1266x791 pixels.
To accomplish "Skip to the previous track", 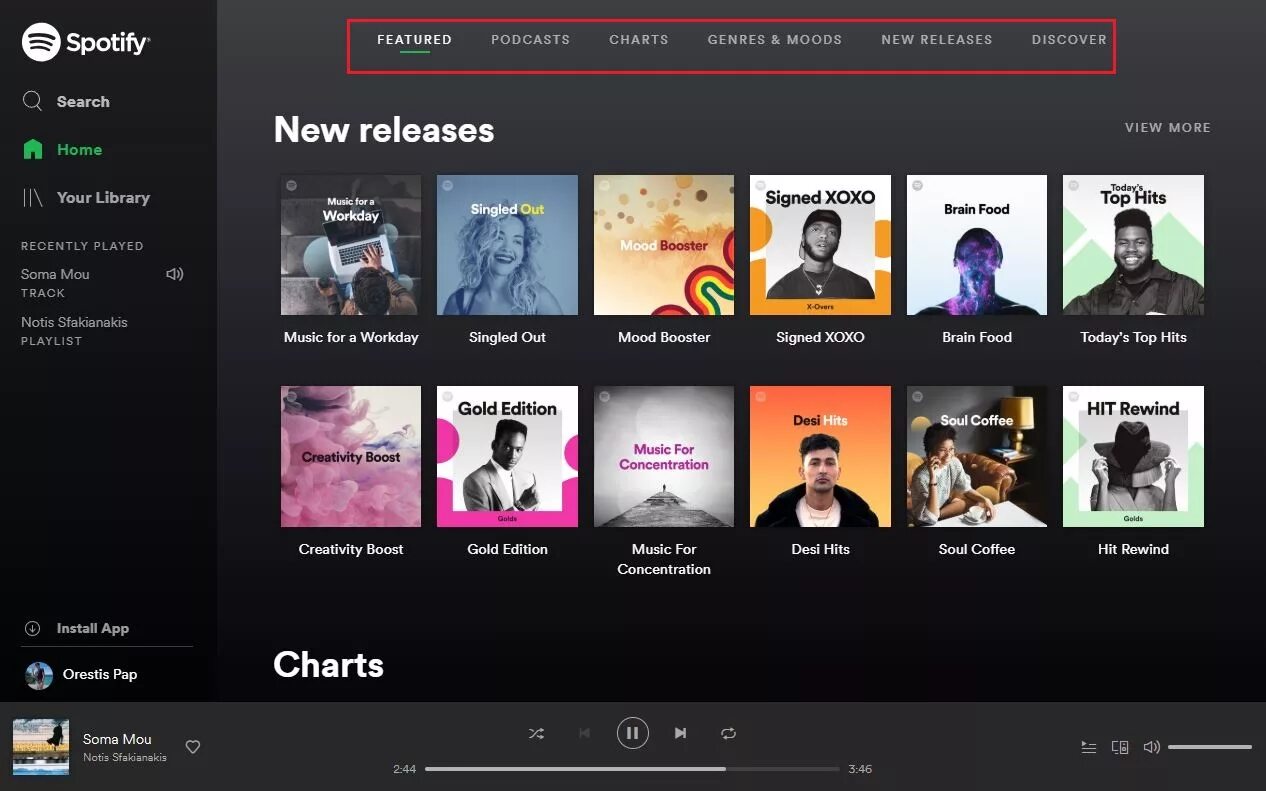I will 585,733.
